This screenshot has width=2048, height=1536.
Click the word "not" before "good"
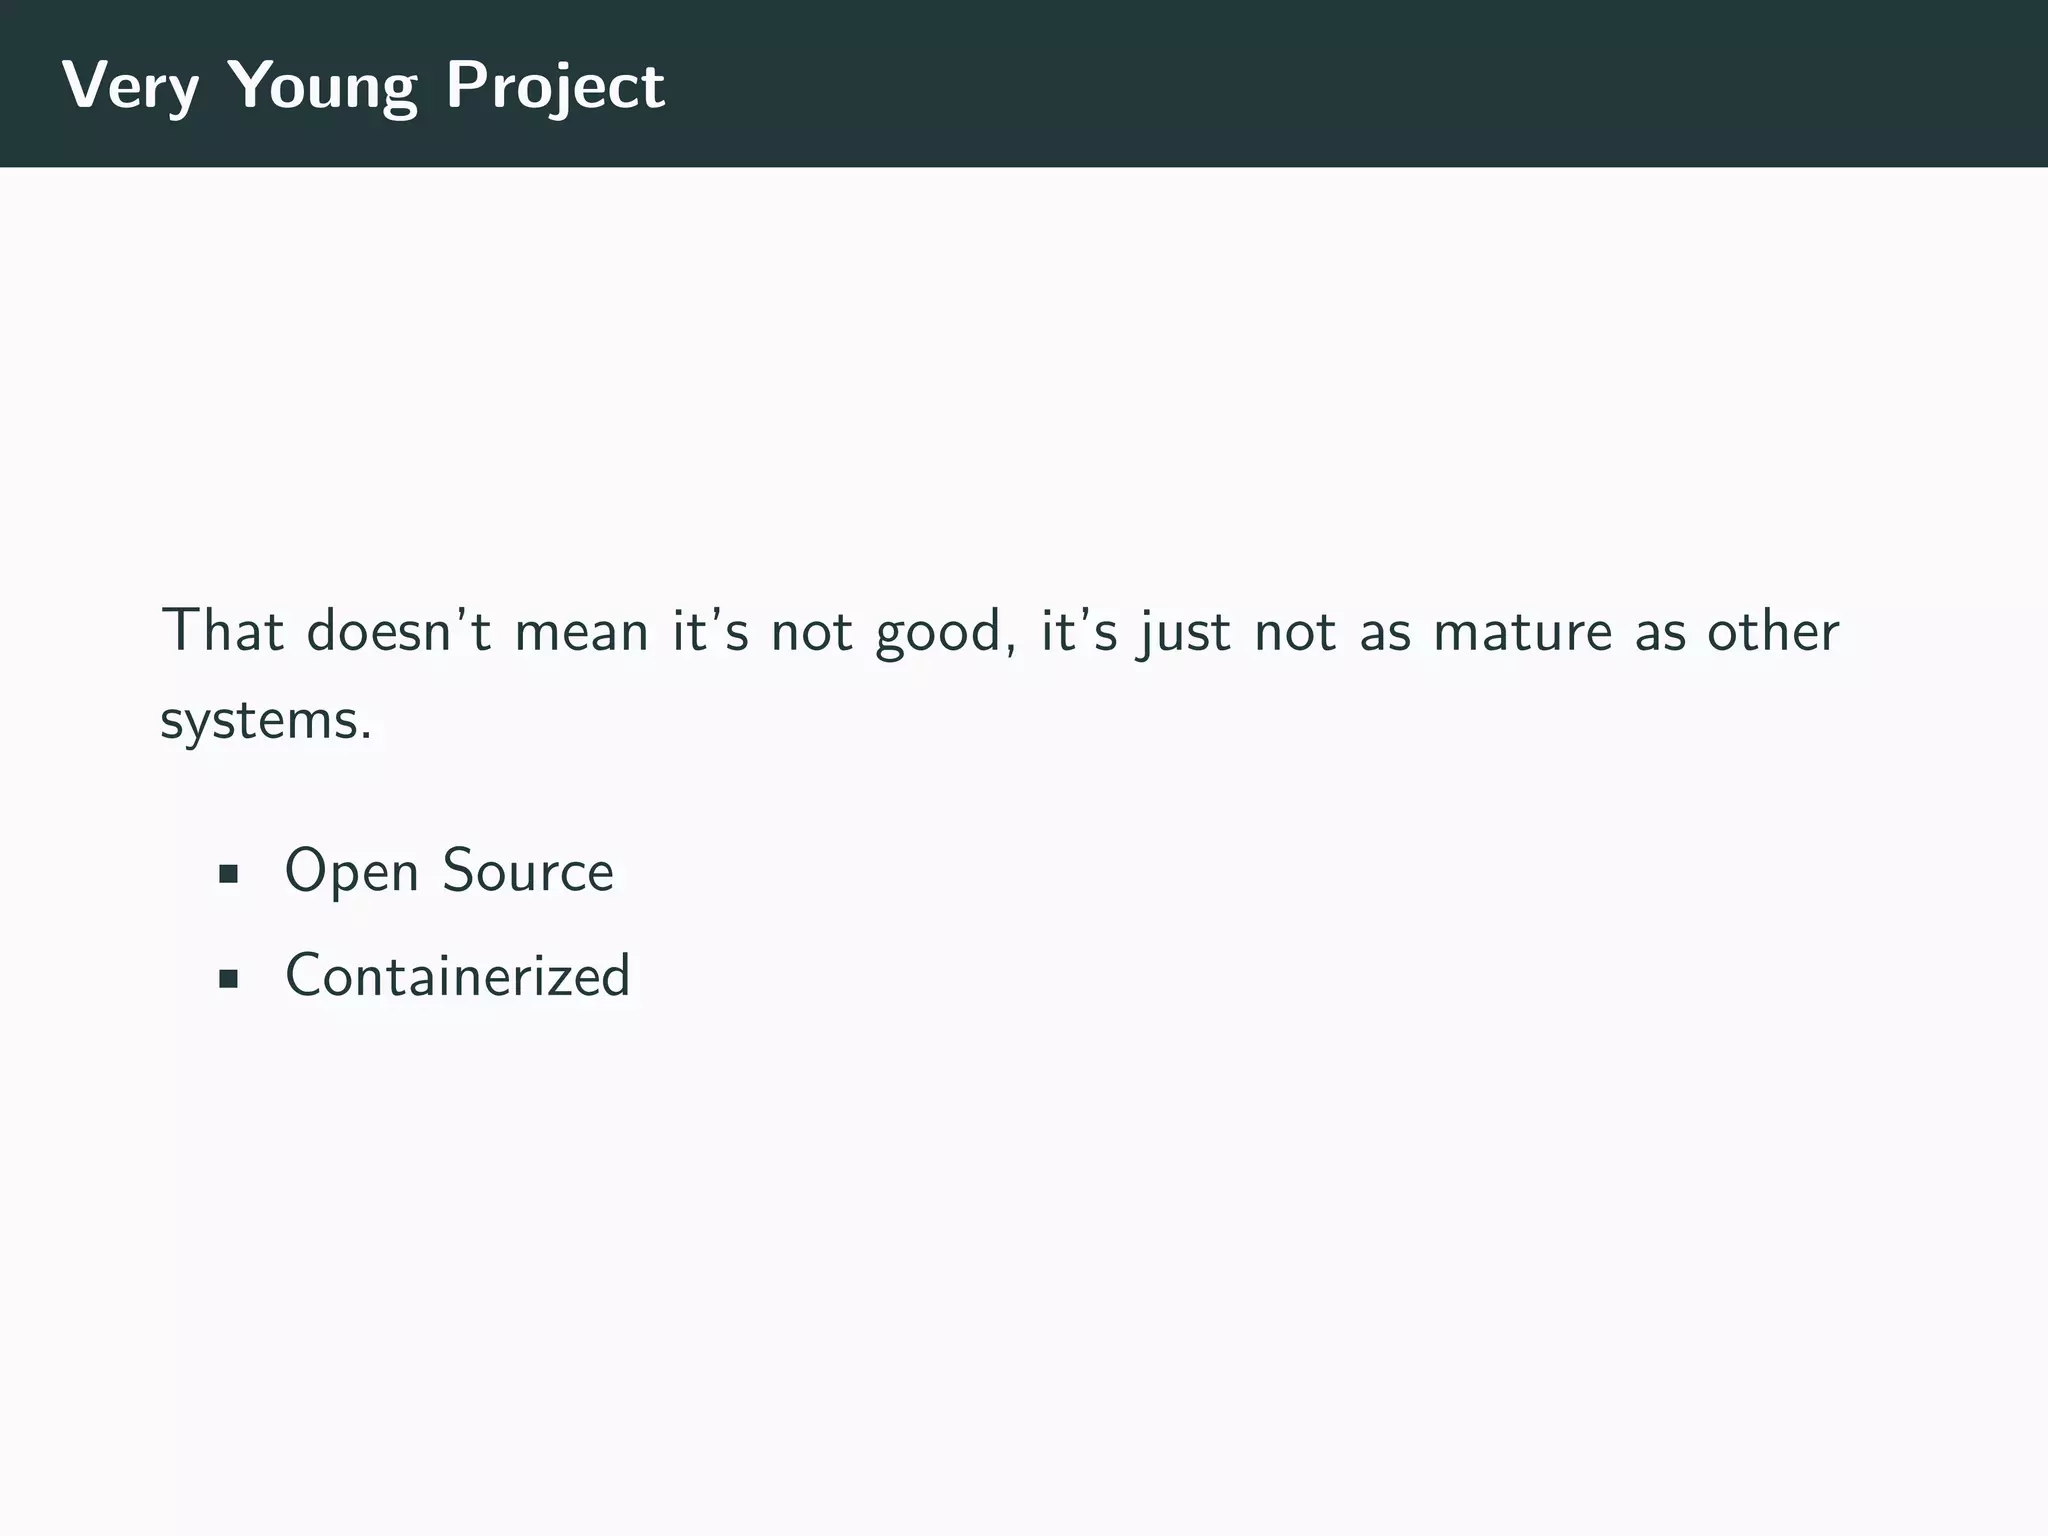pos(812,631)
